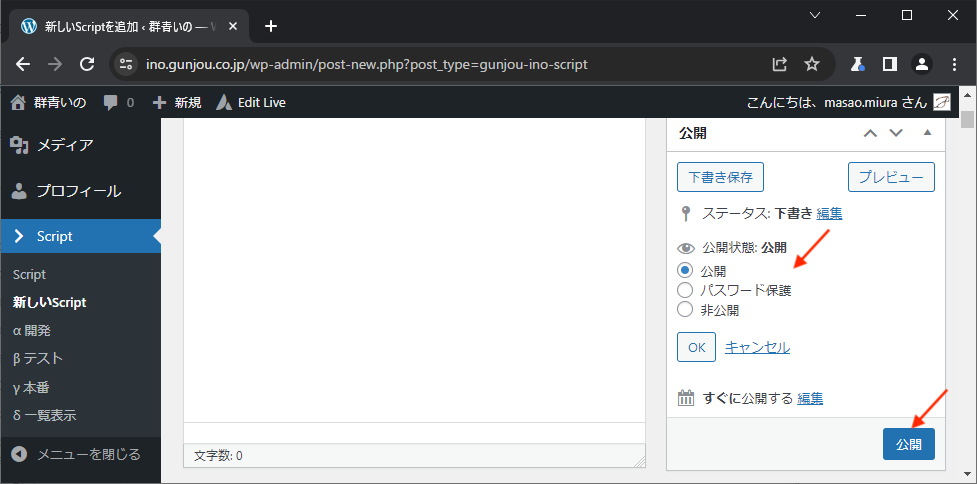Click the 下書き保存 button
Screen dimensions: 977x484
tap(720, 177)
